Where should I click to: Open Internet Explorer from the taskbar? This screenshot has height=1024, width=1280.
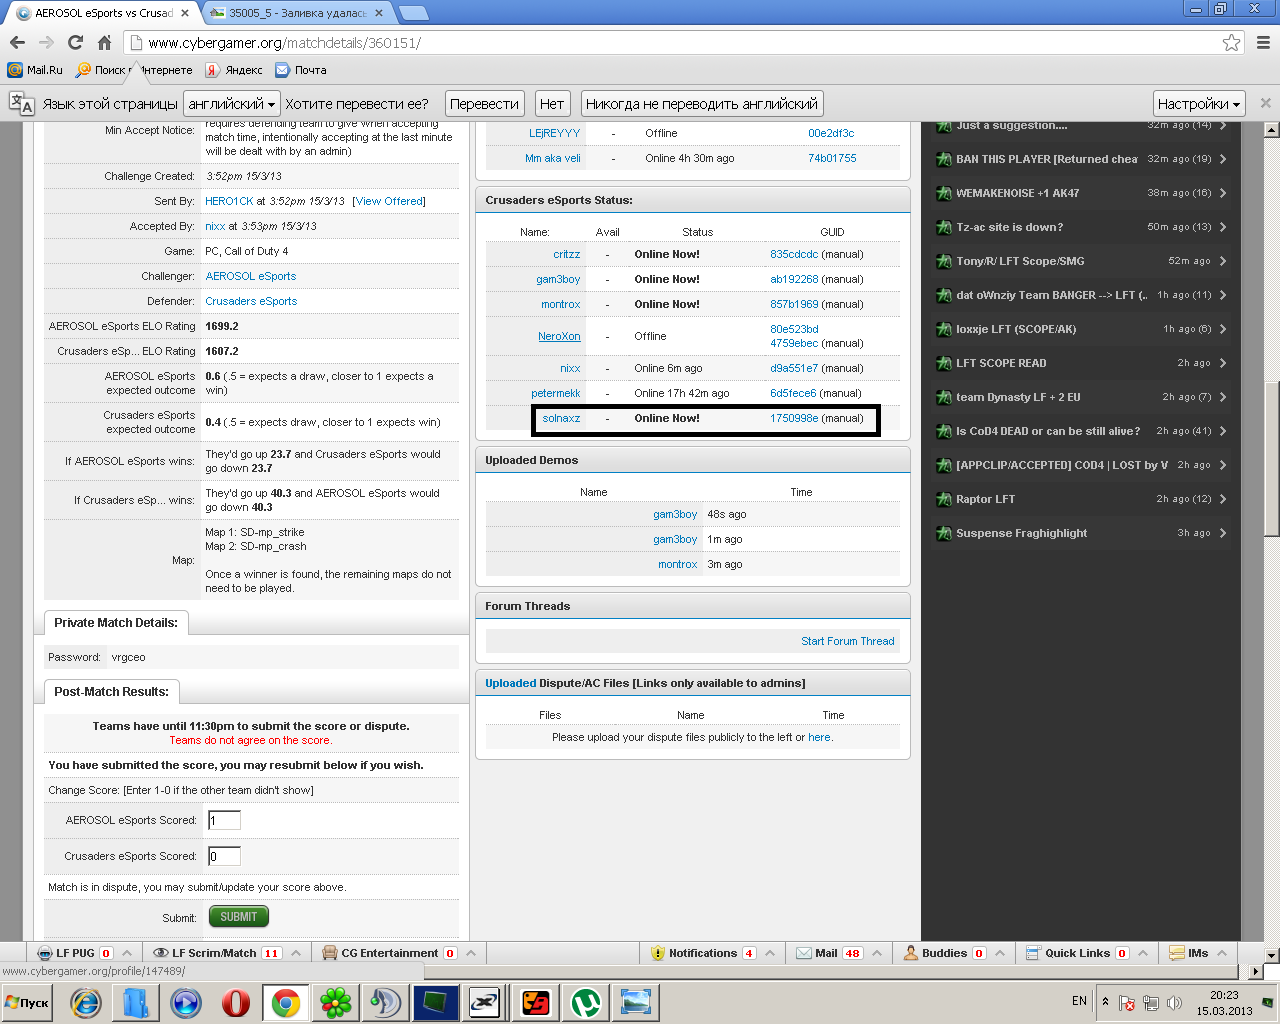(x=86, y=1002)
